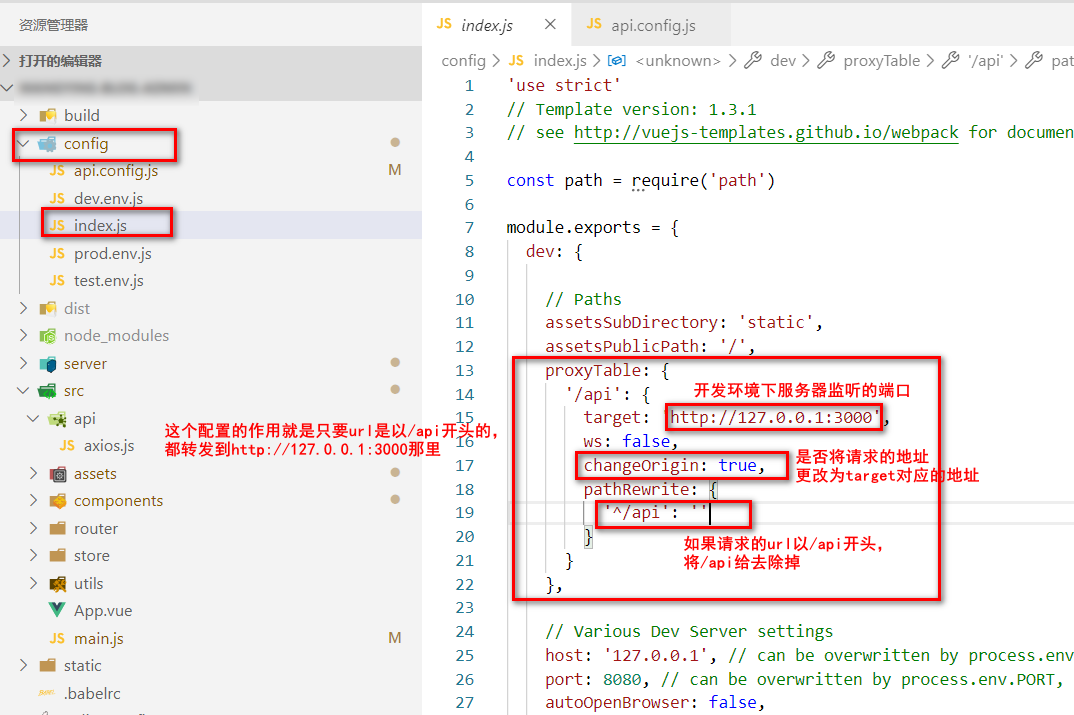Click the '/api' breadcrumb segment
This screenshot has height=715, width=1074.
coord(986,60)
